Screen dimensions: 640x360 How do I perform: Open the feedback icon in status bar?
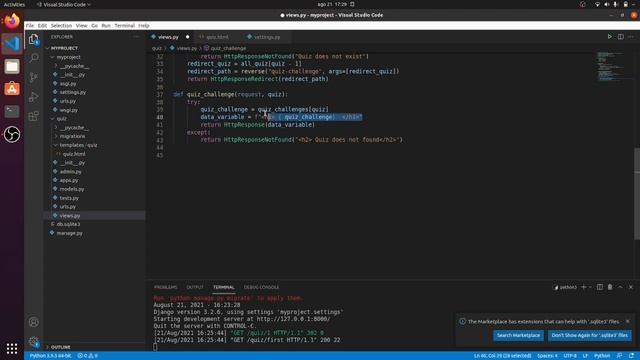[x=619, y=356]
